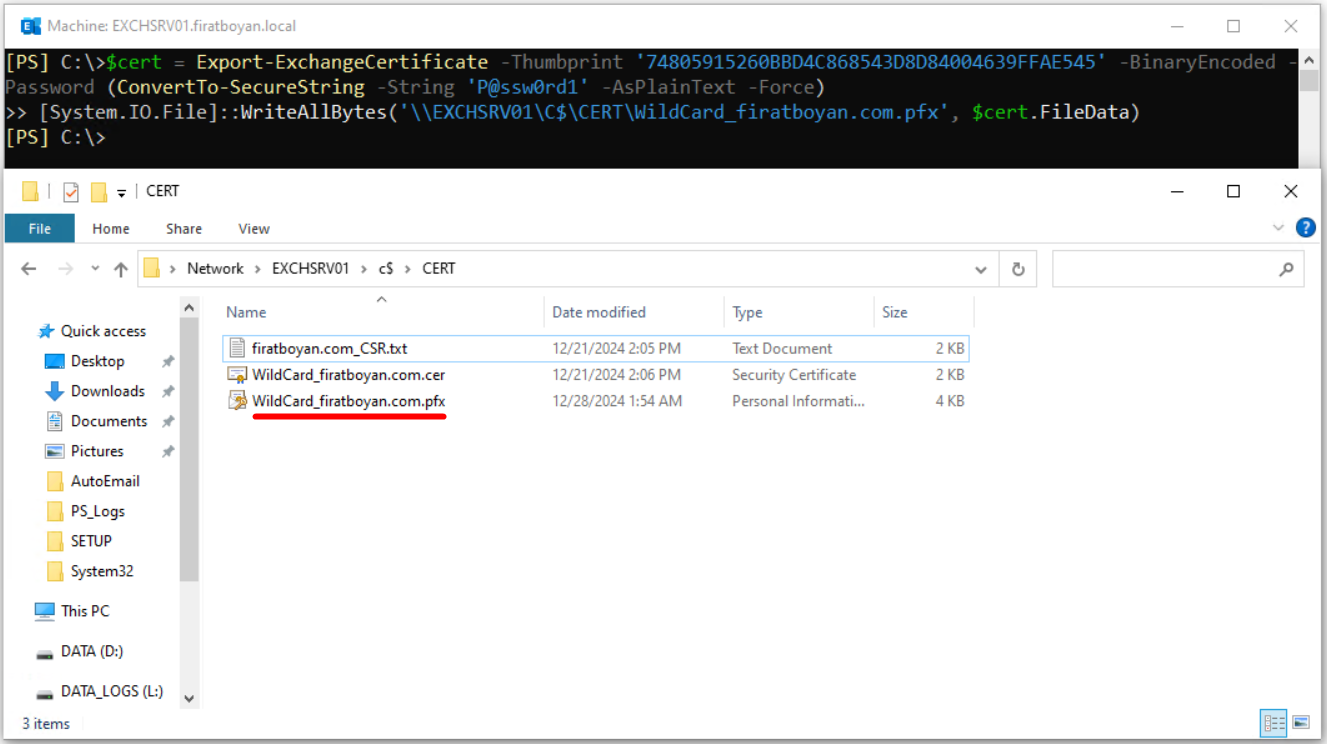Navigate to c$ in breadcrumb
The image size is (1327, 744).
(x=386, y=269)
